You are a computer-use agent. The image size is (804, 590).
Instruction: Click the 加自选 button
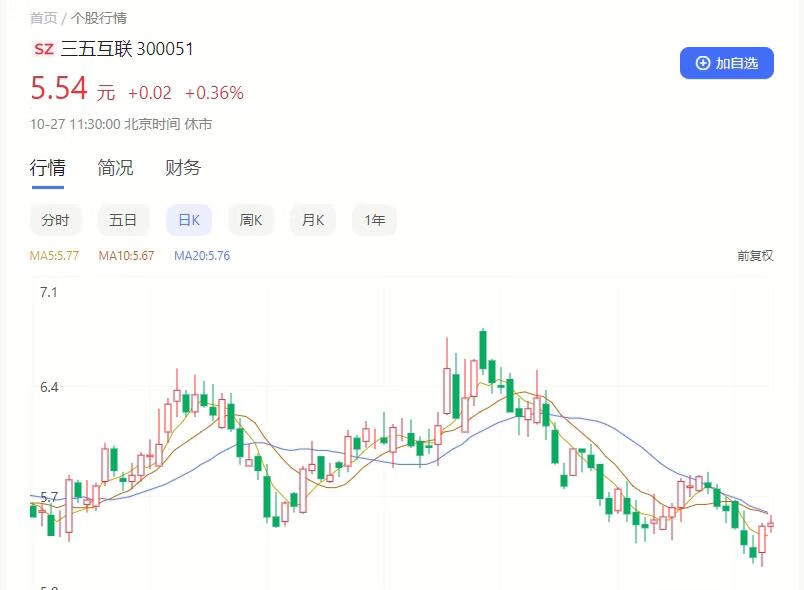(727, 63)
